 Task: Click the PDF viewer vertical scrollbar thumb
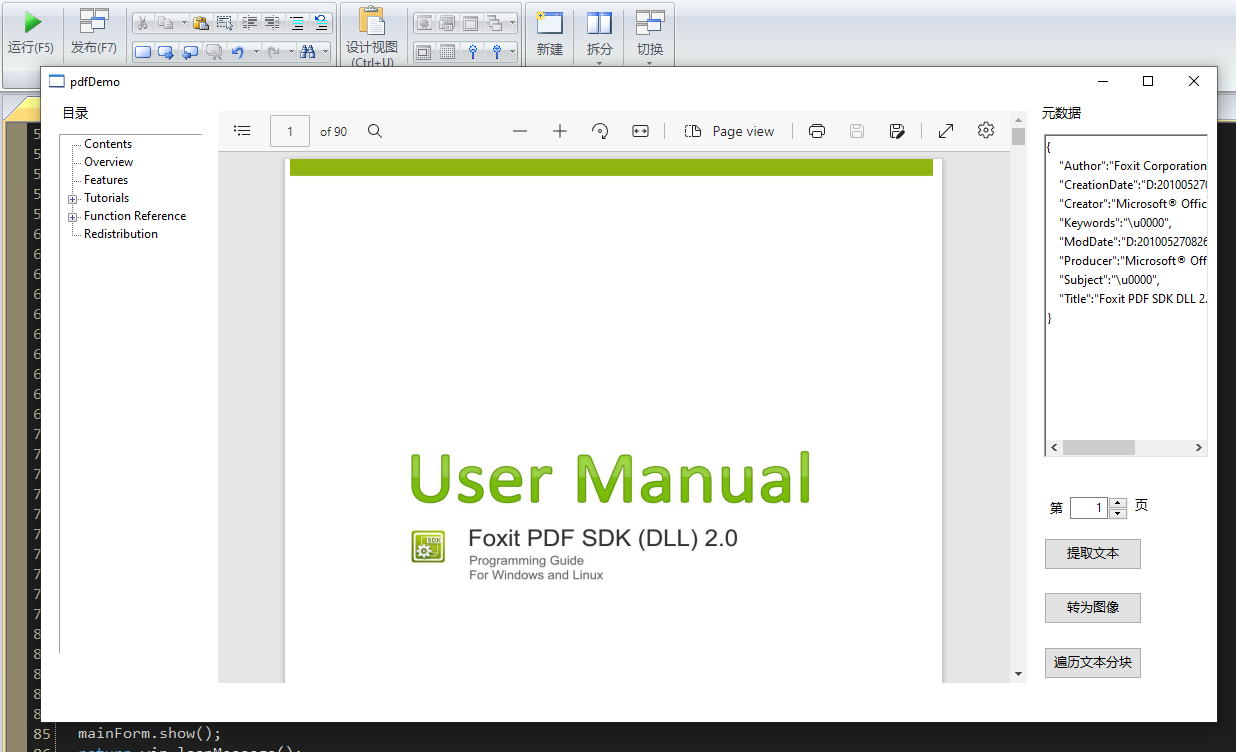pyautogui.click(x=1018, y=136)
